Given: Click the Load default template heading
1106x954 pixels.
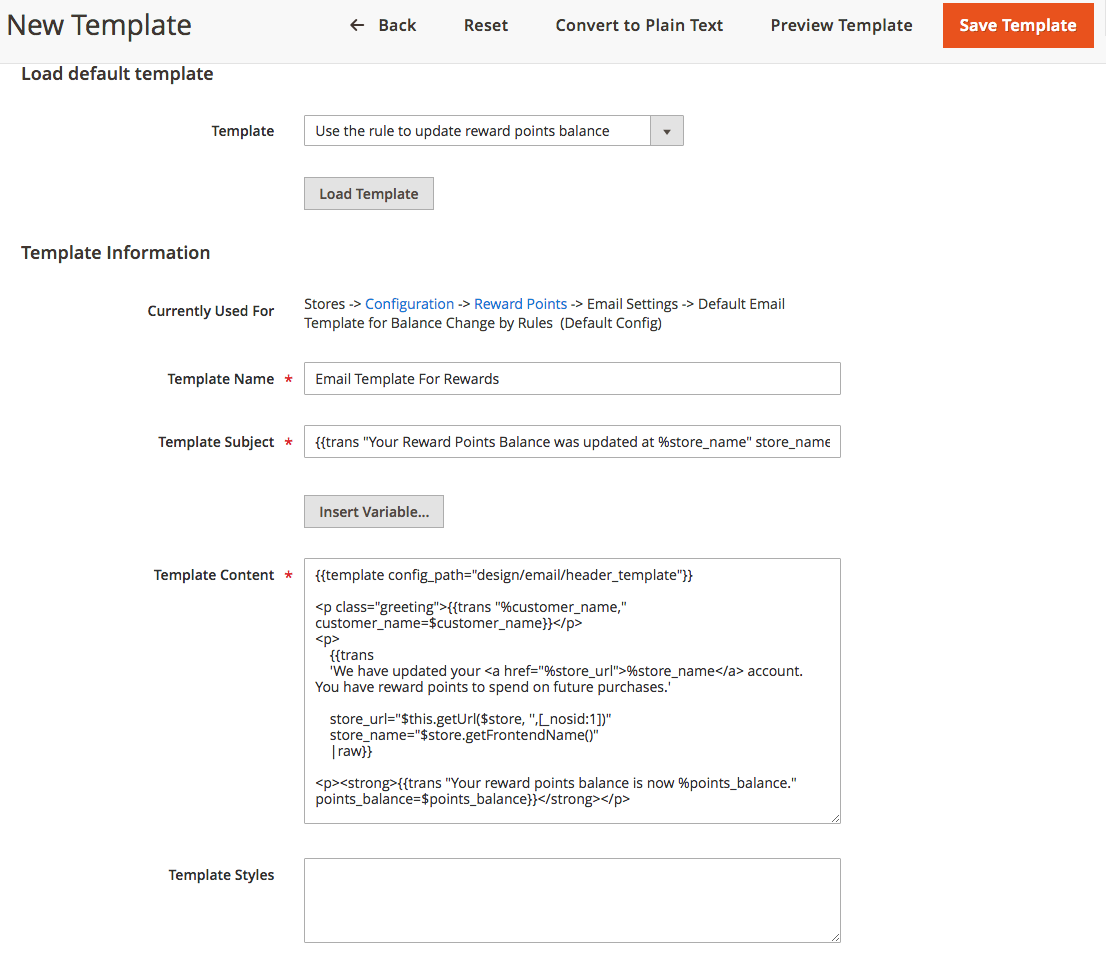Looking at the screenshot, I should tap(117, 74).
